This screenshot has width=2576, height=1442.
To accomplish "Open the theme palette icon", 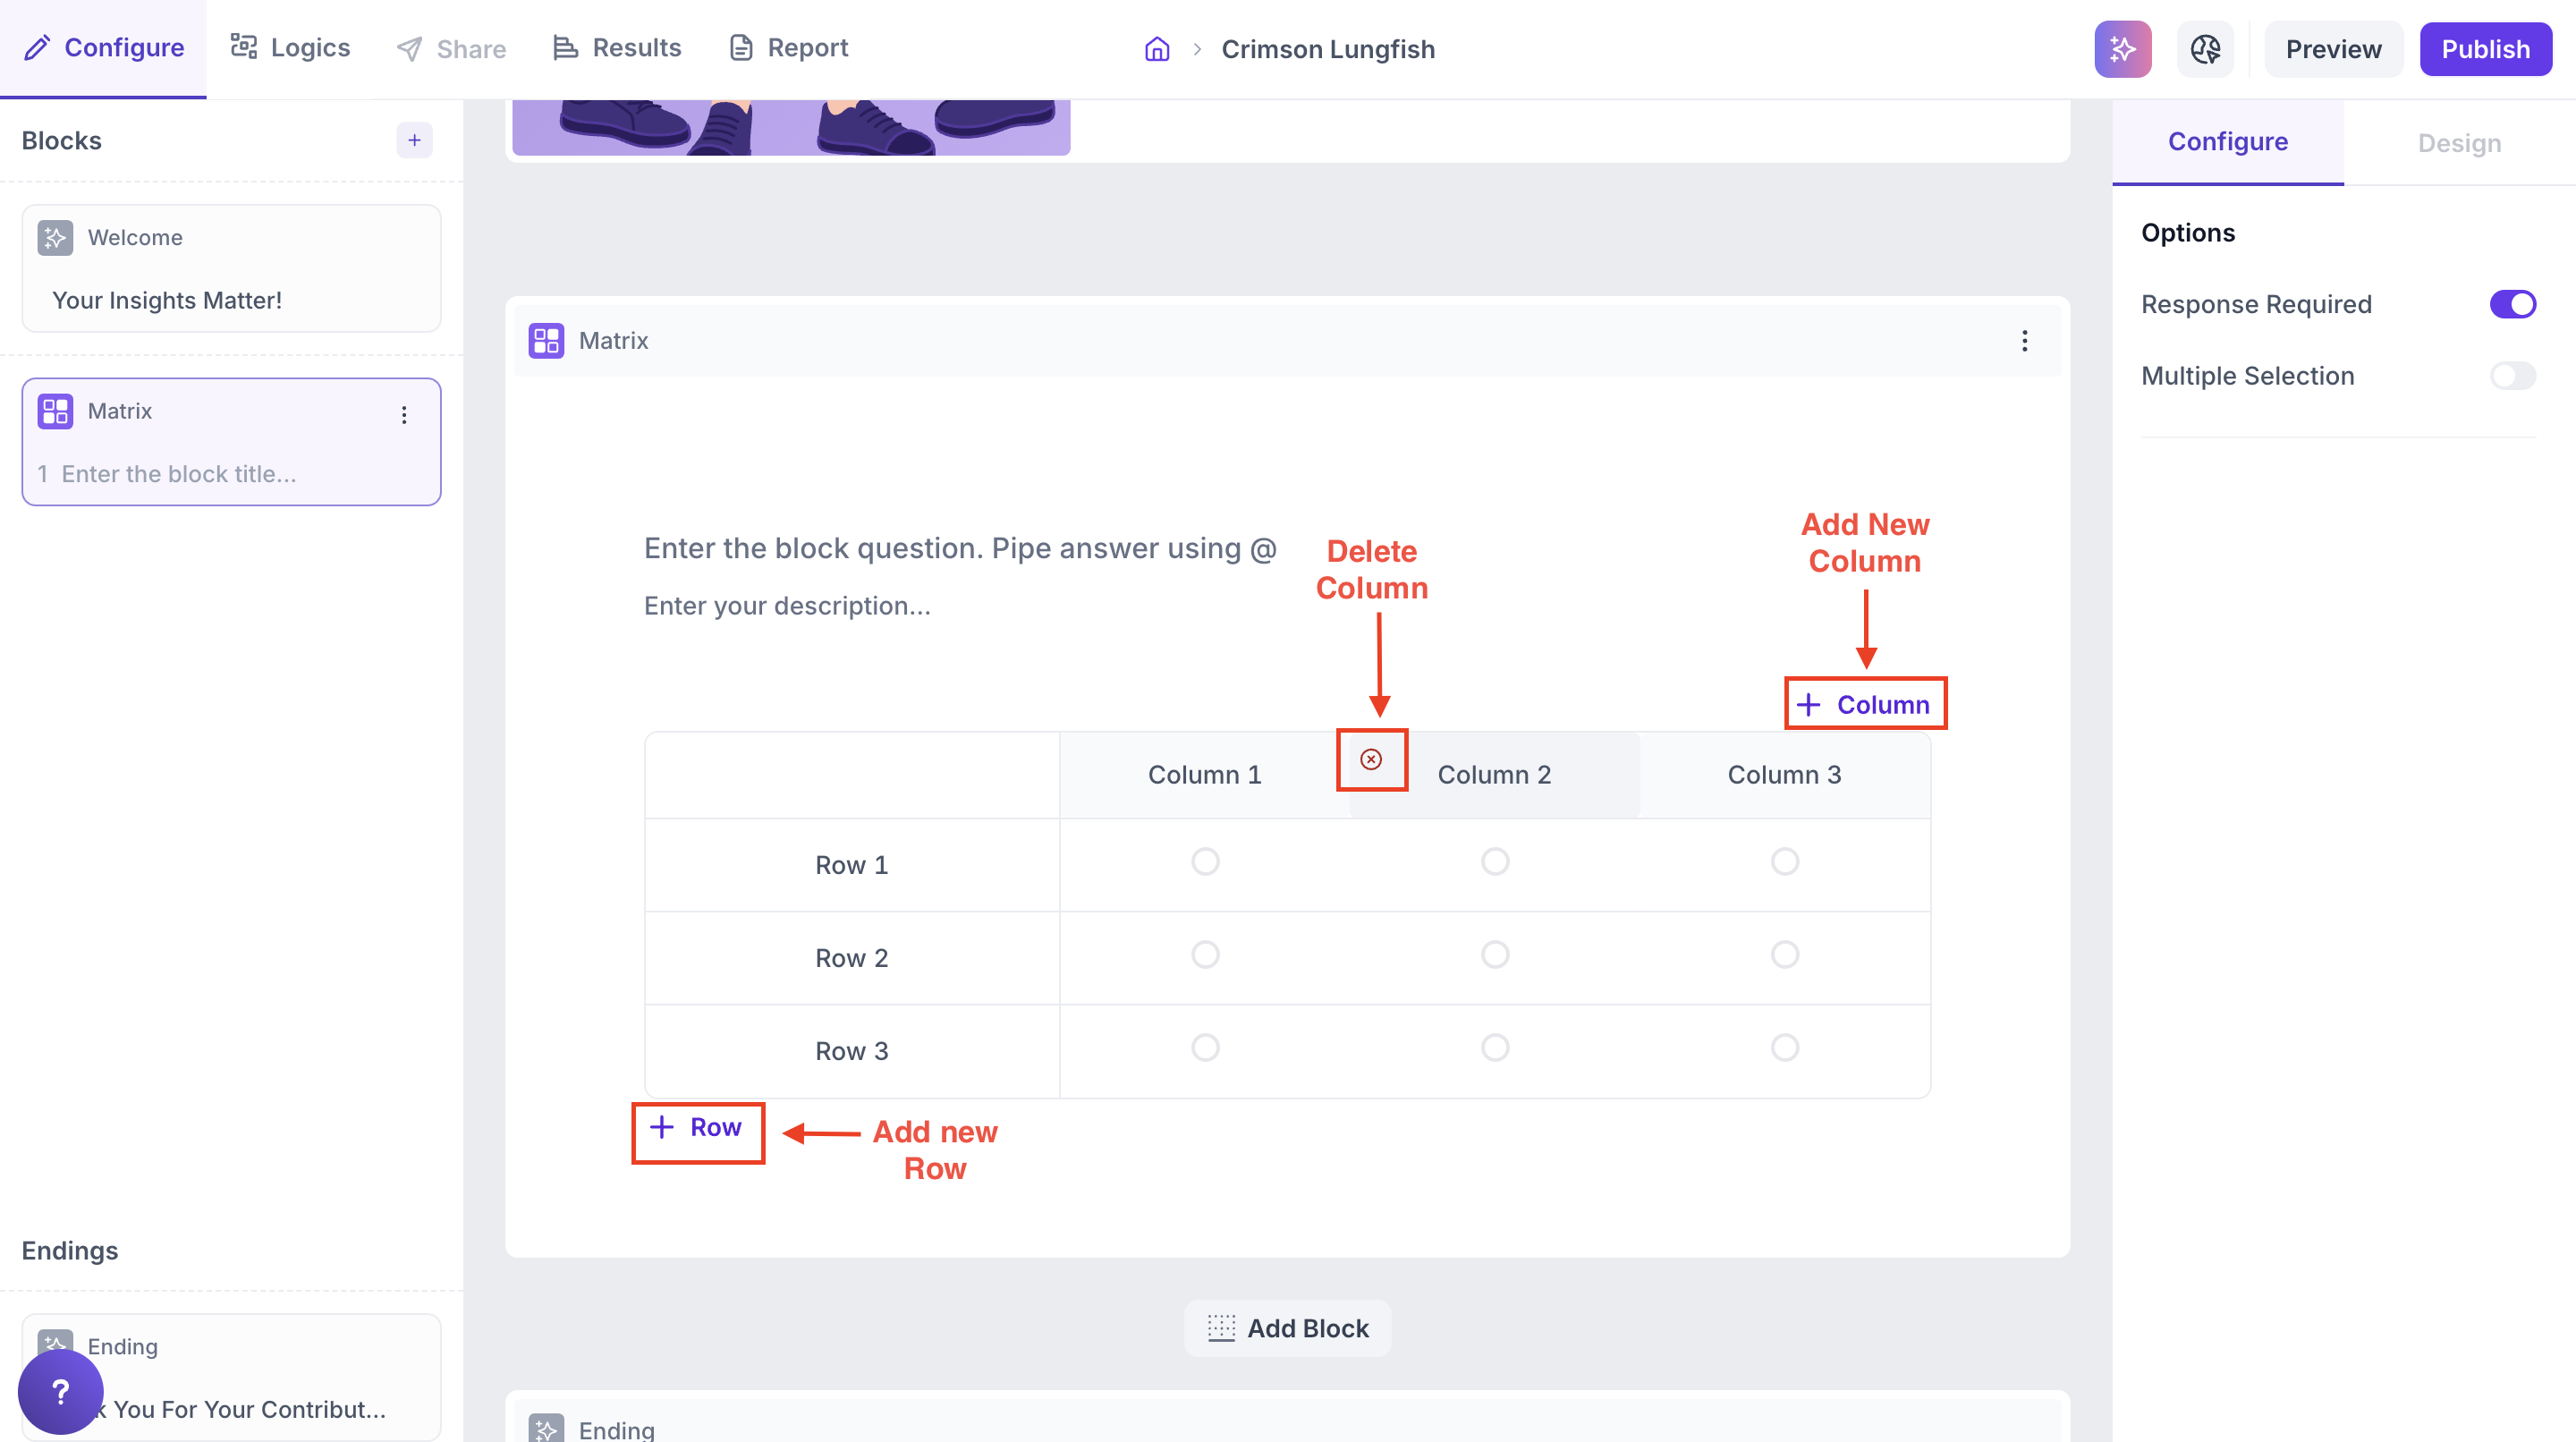I will click(2205, 49).
